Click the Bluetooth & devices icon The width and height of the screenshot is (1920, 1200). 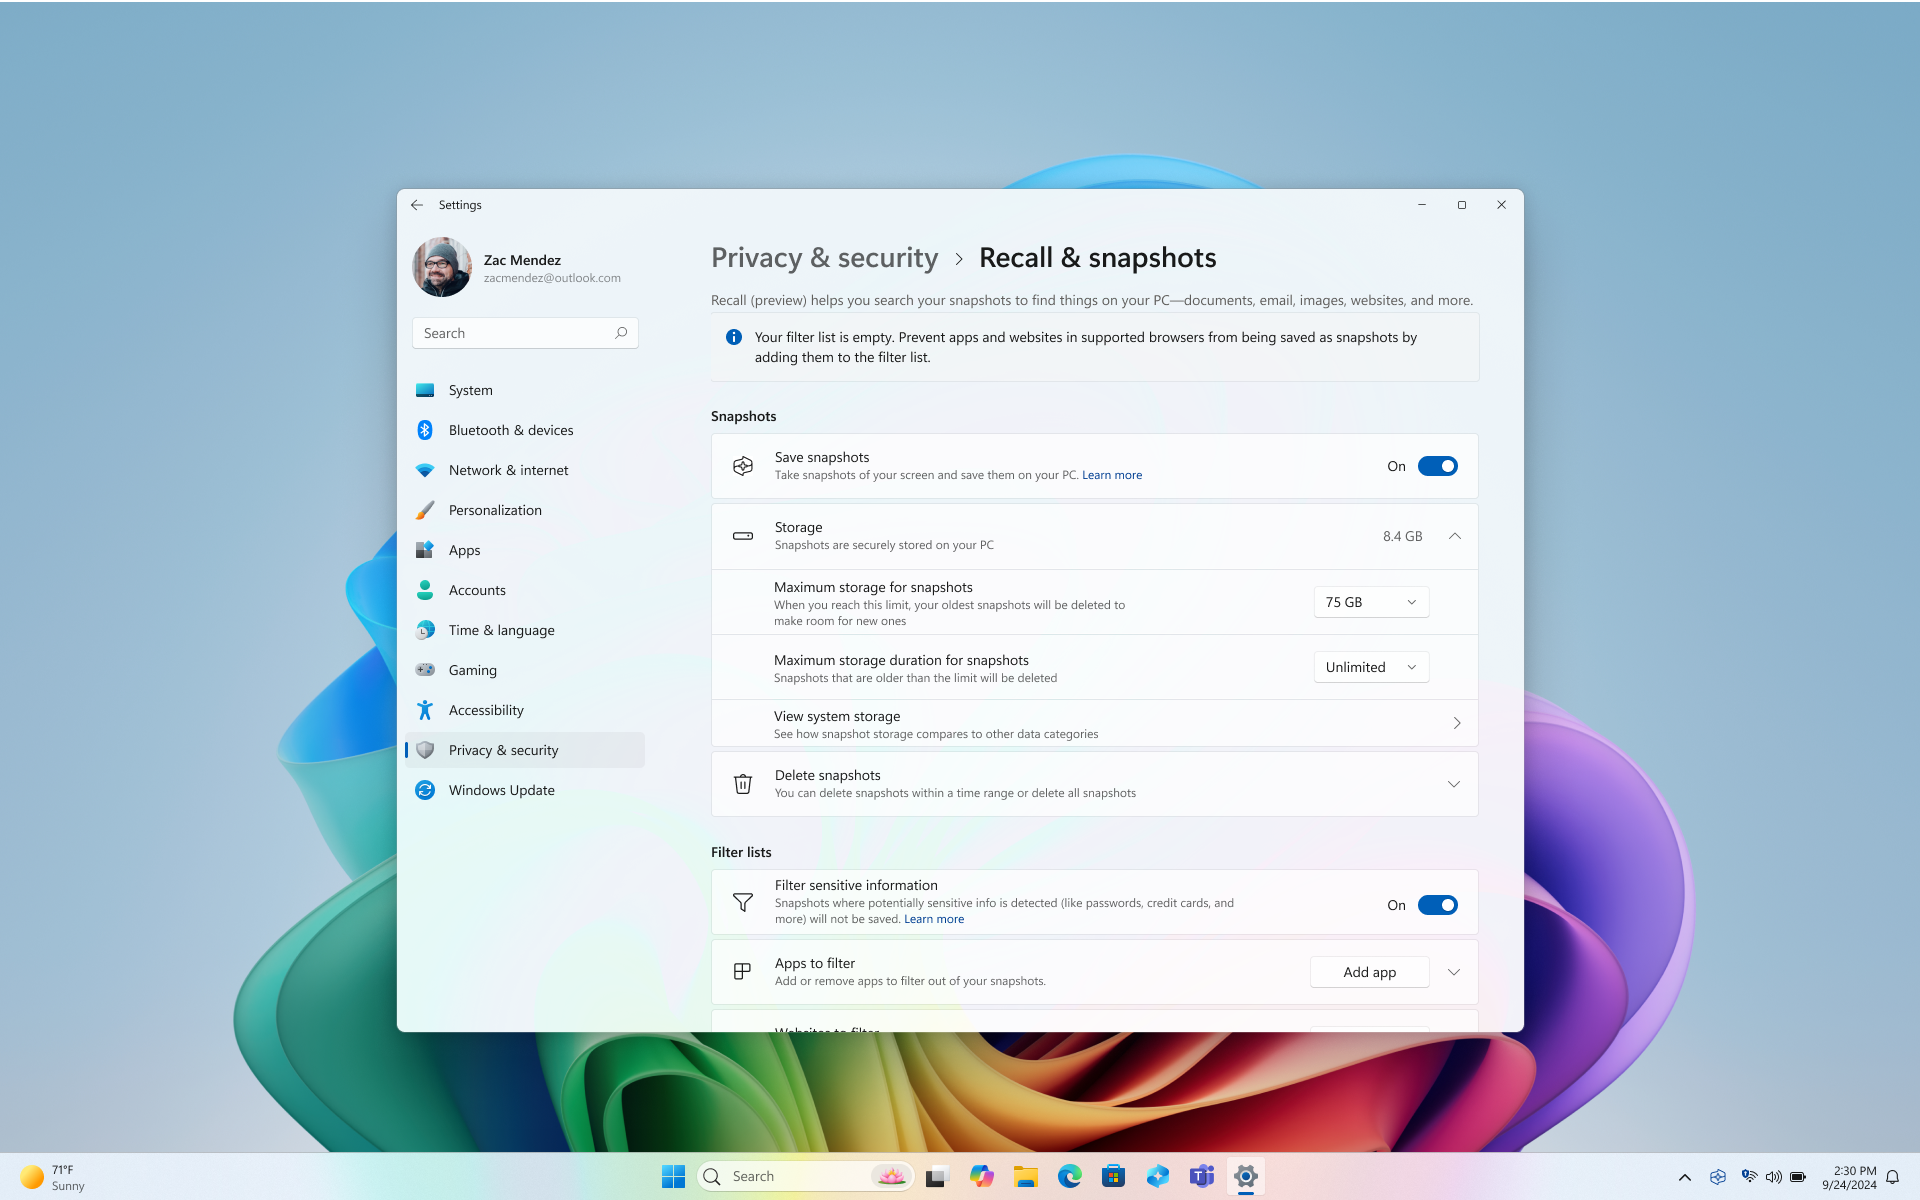[x=424, y=430]
